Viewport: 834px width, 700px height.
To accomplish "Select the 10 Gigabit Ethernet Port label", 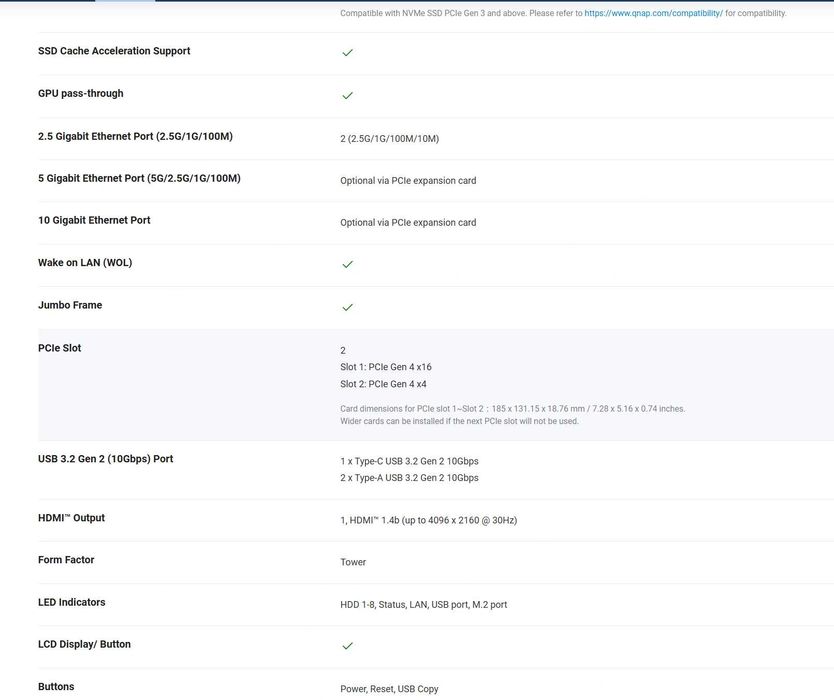I will click(94, 220).
